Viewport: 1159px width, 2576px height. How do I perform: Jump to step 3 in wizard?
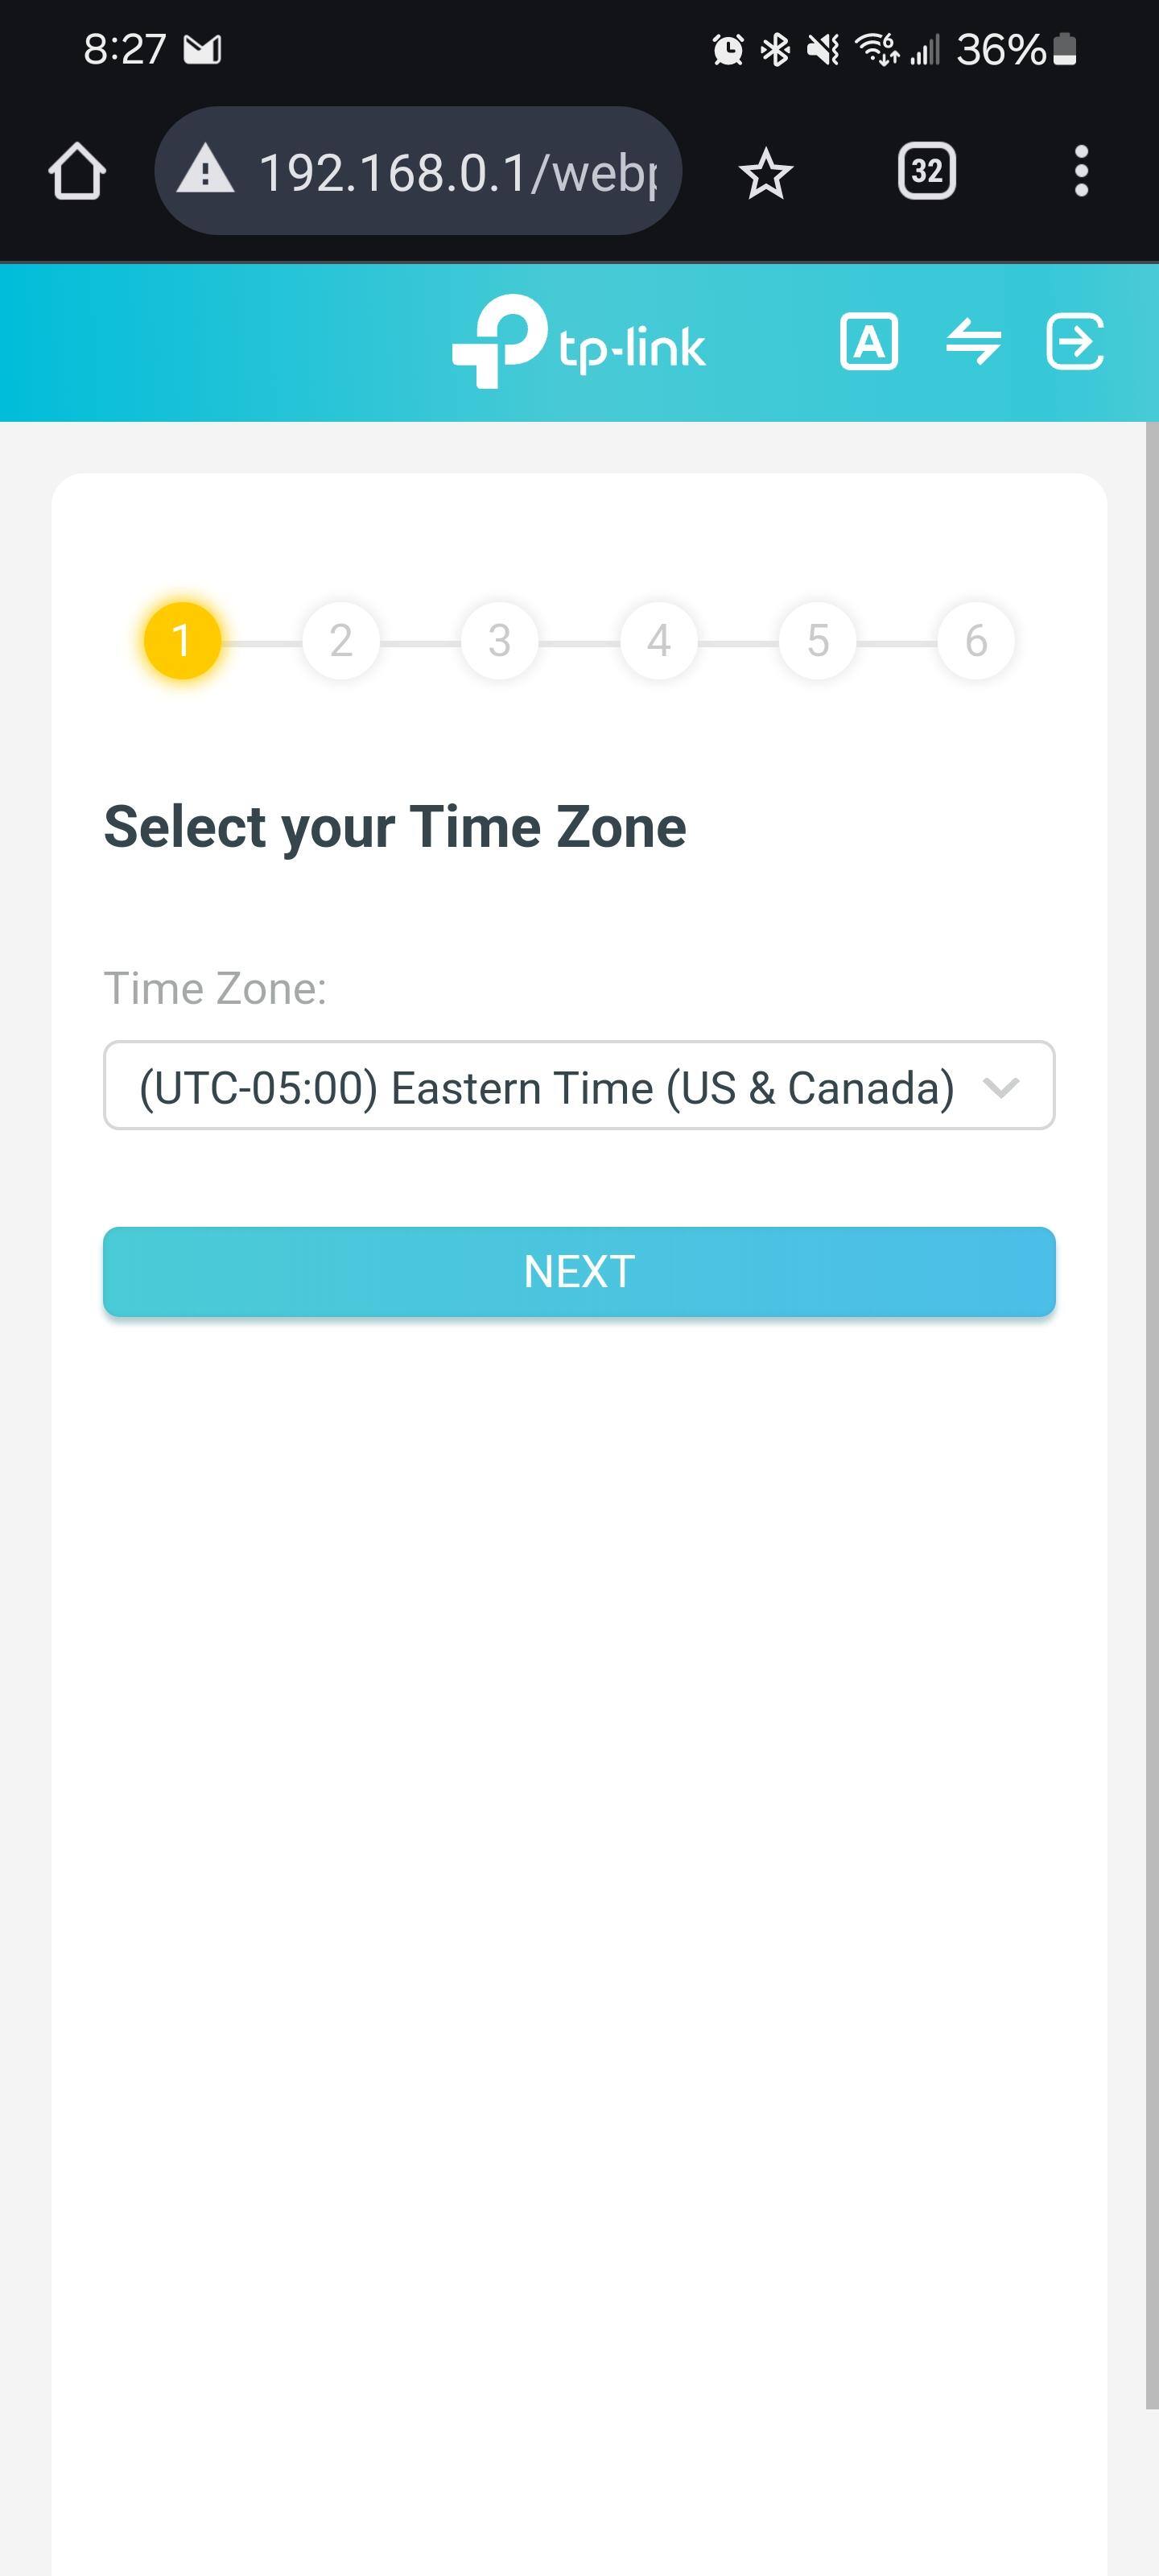500,640
